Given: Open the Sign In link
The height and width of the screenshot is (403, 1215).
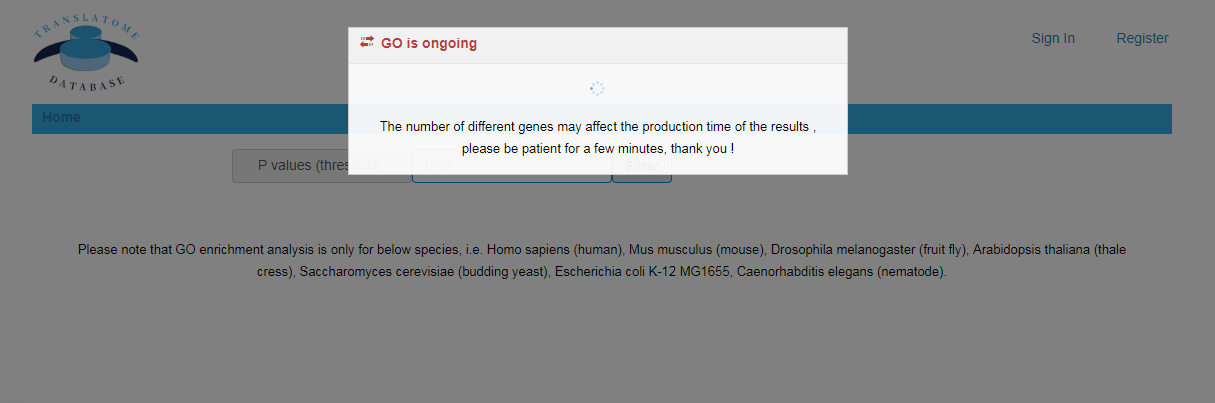Looking at the screenshot, I should 1053,38.
